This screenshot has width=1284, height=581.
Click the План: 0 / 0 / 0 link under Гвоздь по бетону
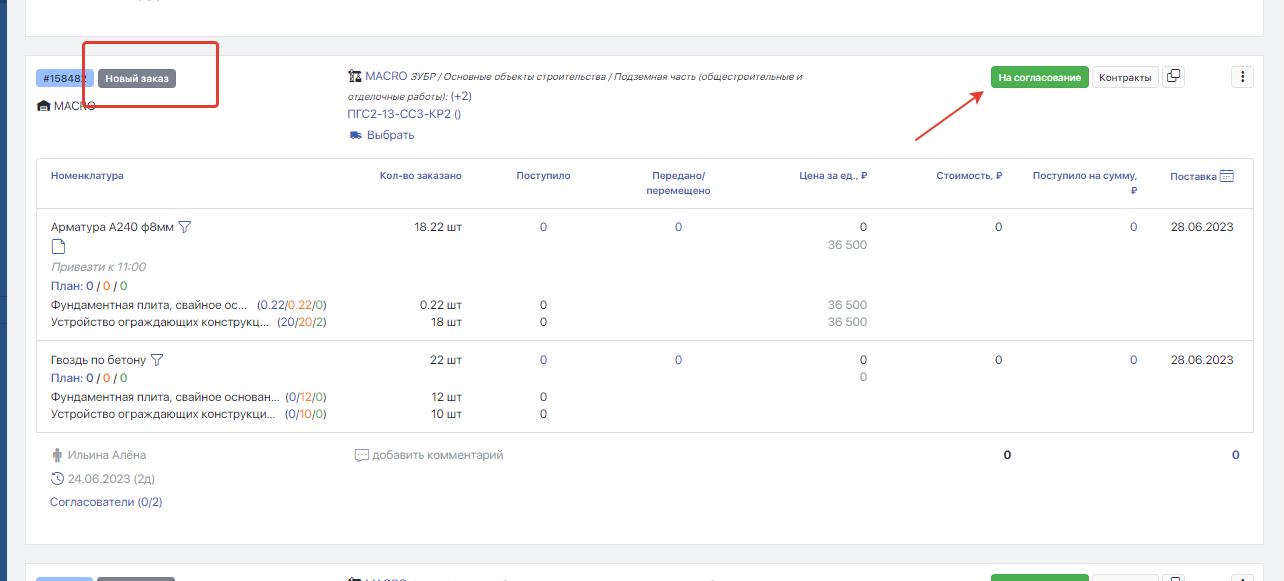[x=89, y=378]
